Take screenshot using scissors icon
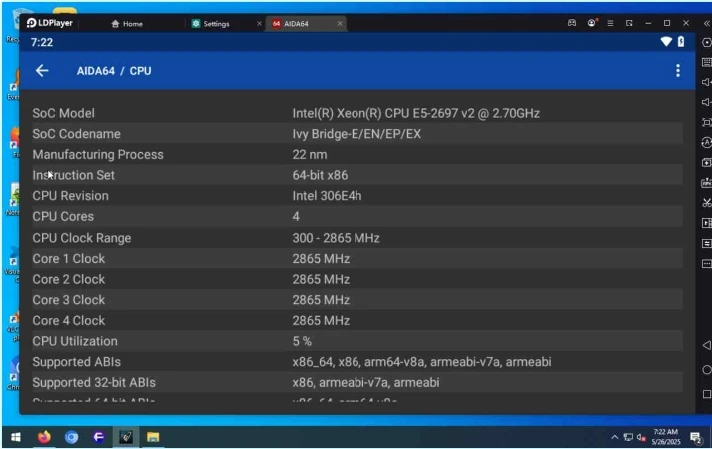 coord(707,203)
